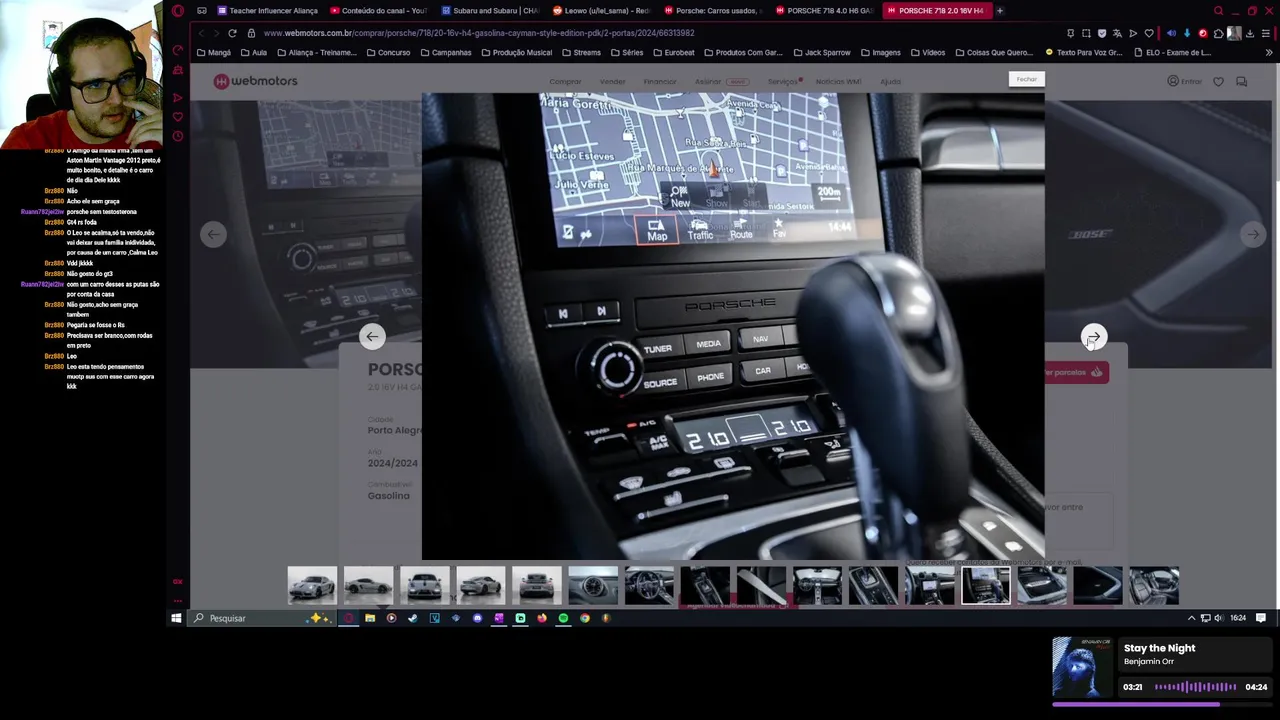Screen dimensions: 1280x720
Task: Switch to Leowo Reddit tab
Action: point(601,11)
